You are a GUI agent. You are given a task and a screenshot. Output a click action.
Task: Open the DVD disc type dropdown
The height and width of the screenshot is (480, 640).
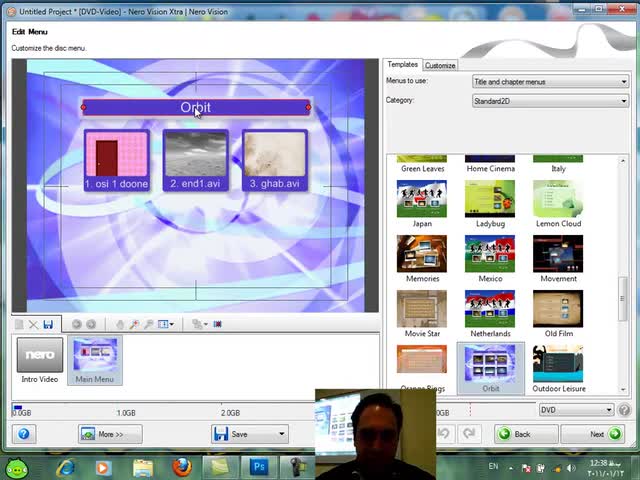point(576,410)
